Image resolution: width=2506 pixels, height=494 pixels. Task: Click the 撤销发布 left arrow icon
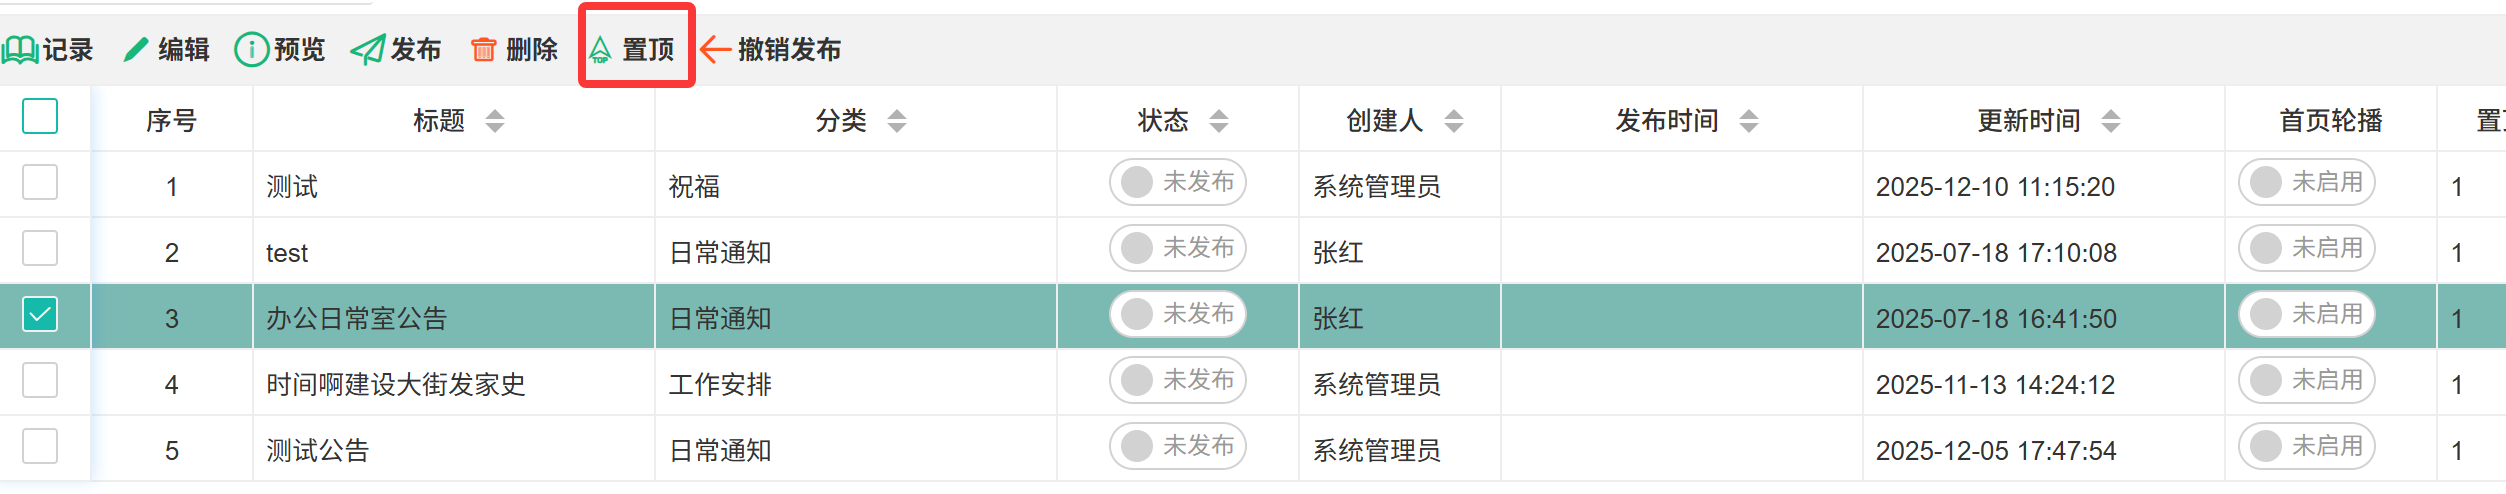[x=714, y=49]
